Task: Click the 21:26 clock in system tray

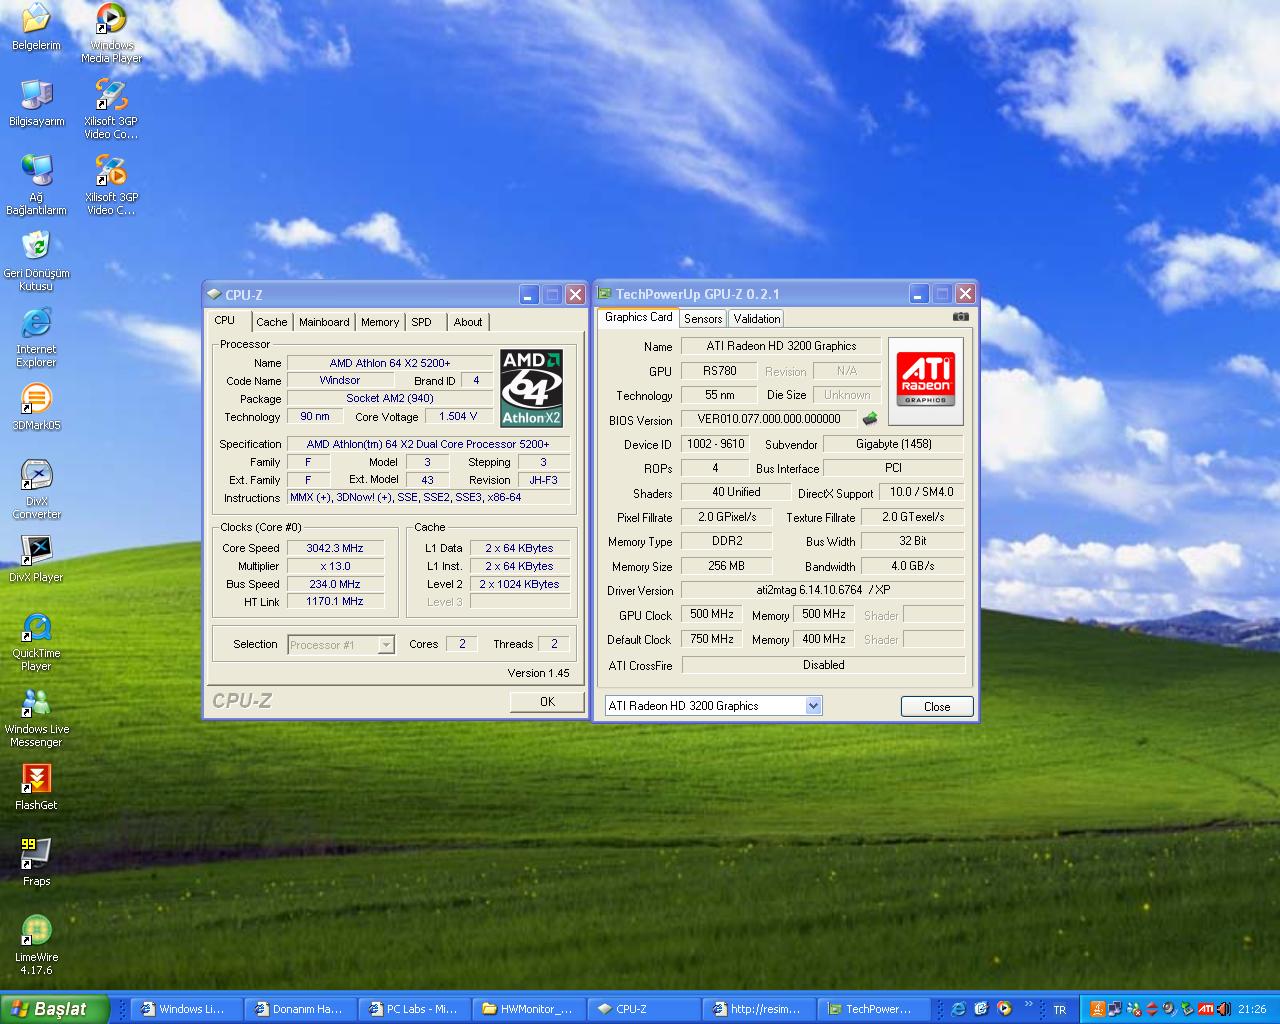Action: [x=1252, y=1009]
